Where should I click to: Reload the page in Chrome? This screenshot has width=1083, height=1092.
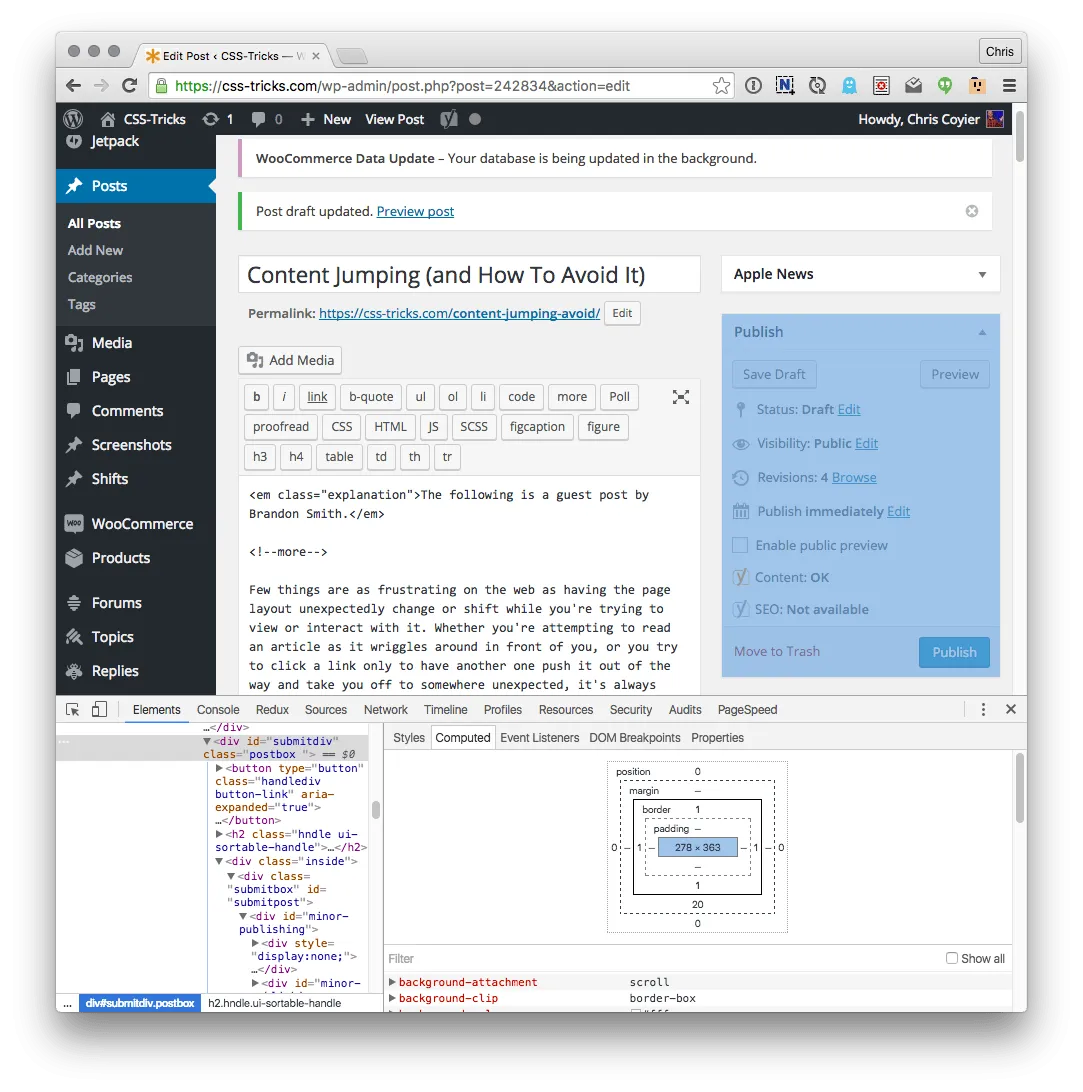tap(130, 86)
